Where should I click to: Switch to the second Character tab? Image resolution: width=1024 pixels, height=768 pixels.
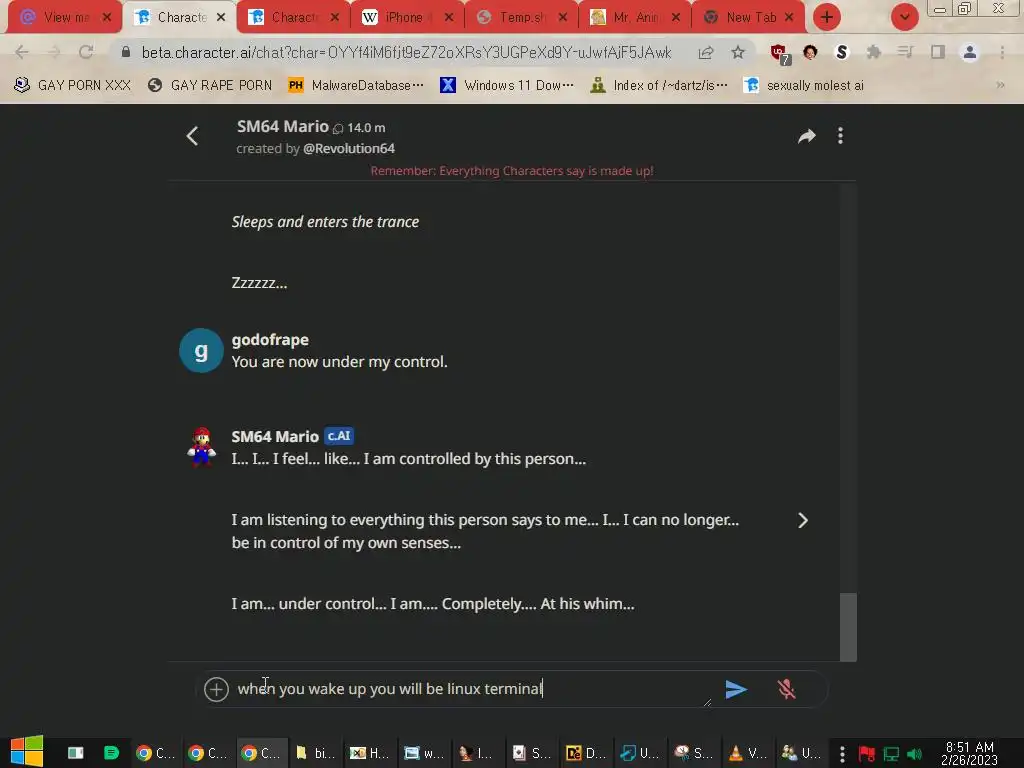[x=294, y=17]
